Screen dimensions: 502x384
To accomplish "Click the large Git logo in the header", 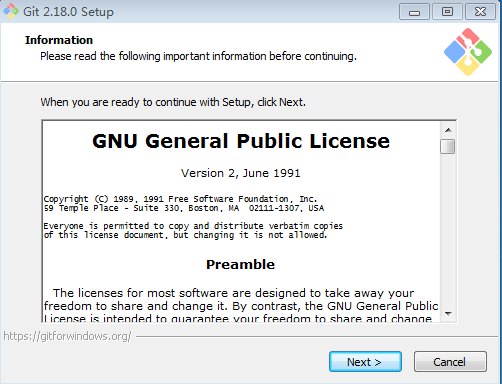I will pos(468,52).
